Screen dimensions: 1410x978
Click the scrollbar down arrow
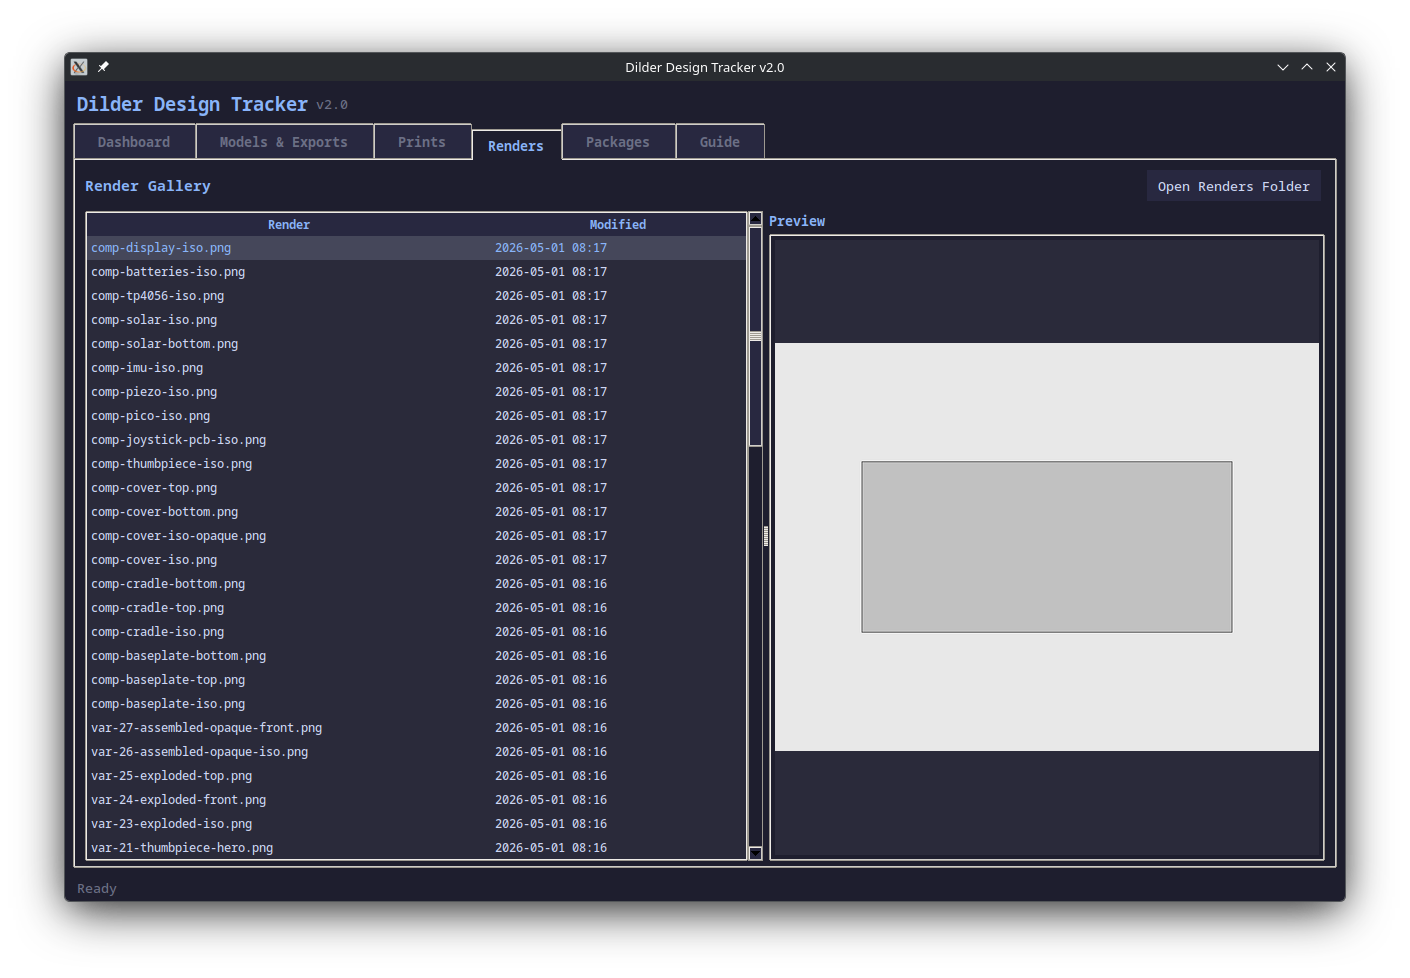coord(756,853)
